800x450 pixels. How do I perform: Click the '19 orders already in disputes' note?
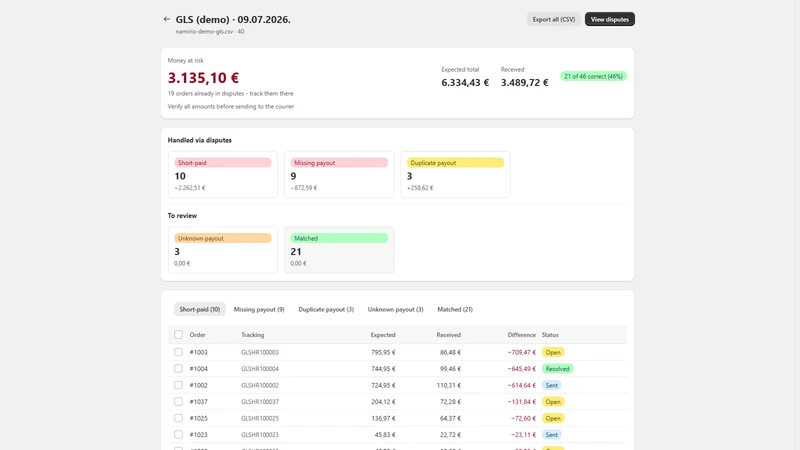pos(231,93)
